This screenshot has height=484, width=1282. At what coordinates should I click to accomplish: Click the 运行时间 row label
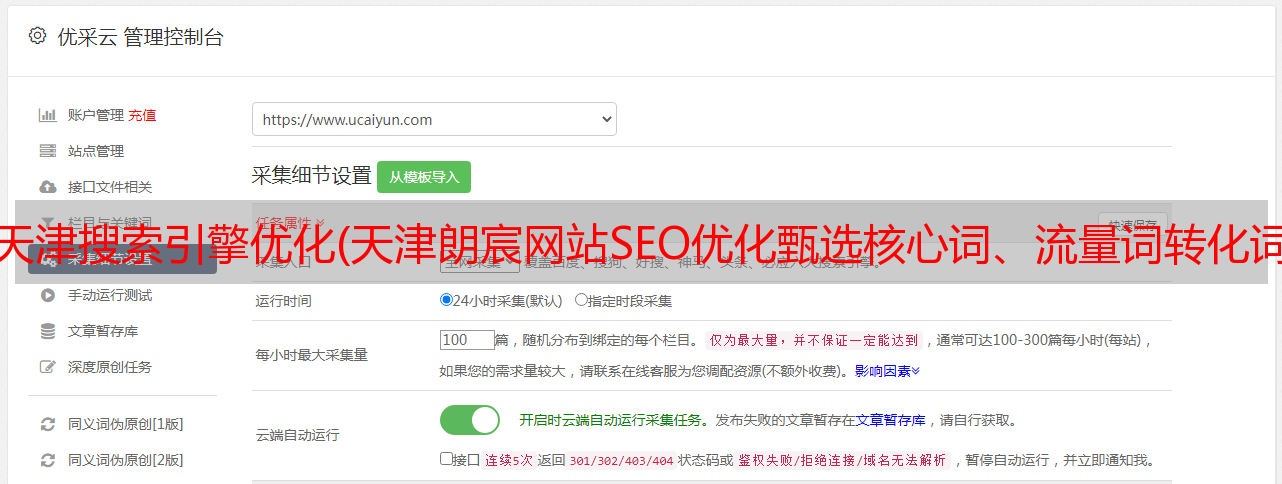coord(284,300)
